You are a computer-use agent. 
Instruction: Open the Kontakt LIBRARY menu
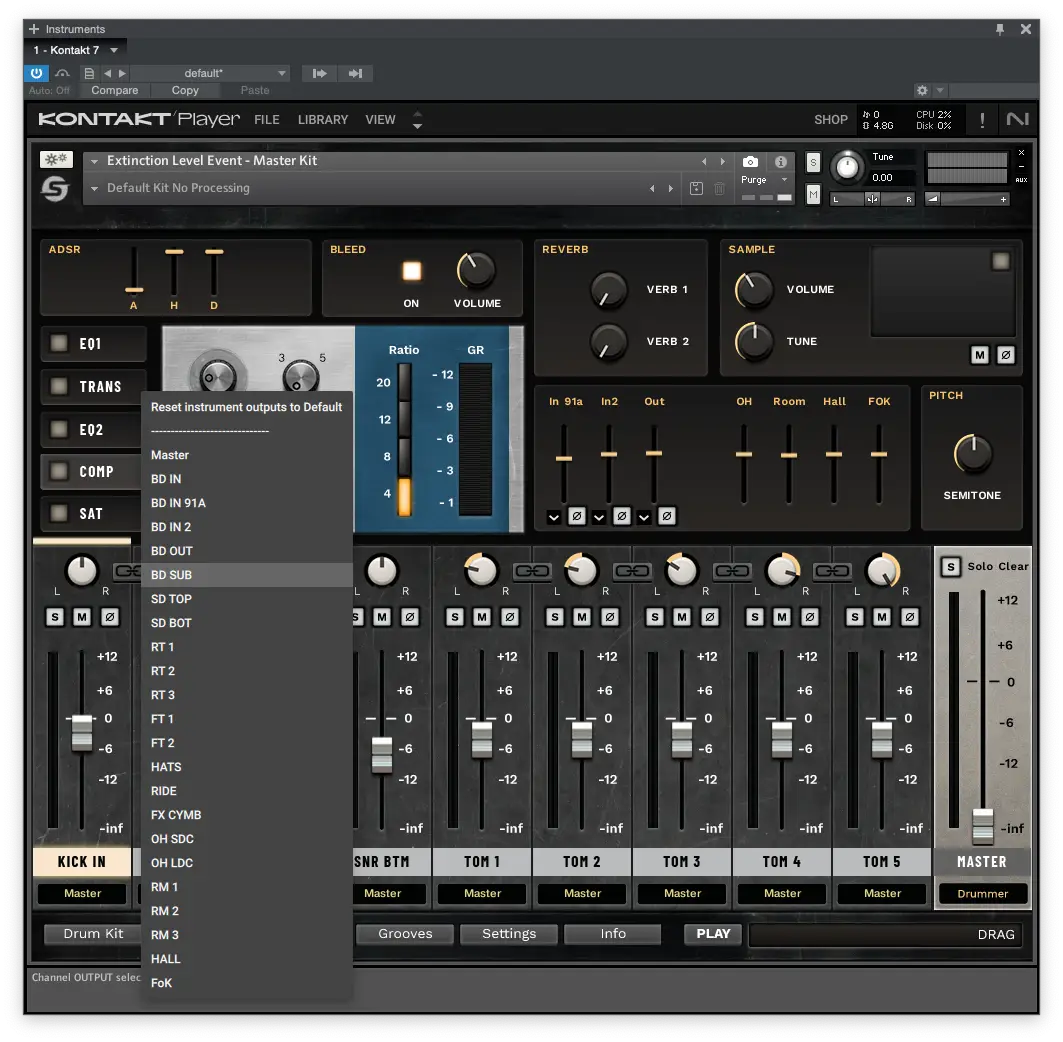323,120
